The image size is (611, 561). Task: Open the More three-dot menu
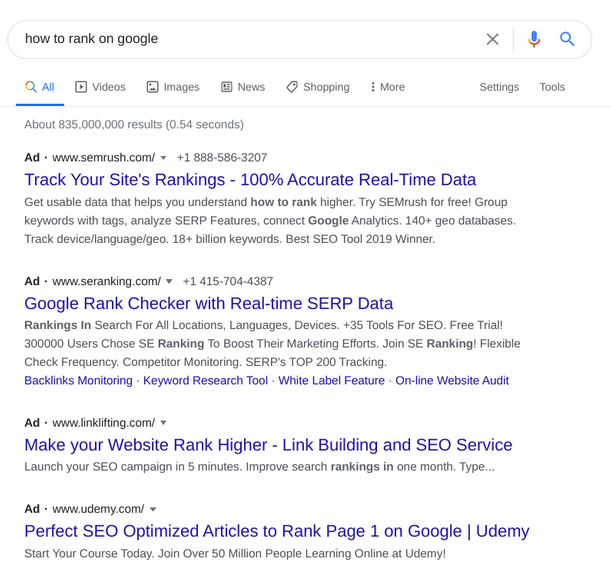pos(373,86)
